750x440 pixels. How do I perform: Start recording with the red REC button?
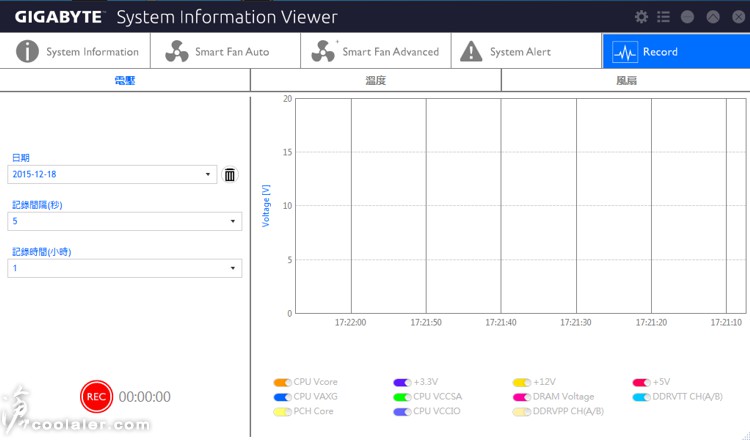point(97,396)
